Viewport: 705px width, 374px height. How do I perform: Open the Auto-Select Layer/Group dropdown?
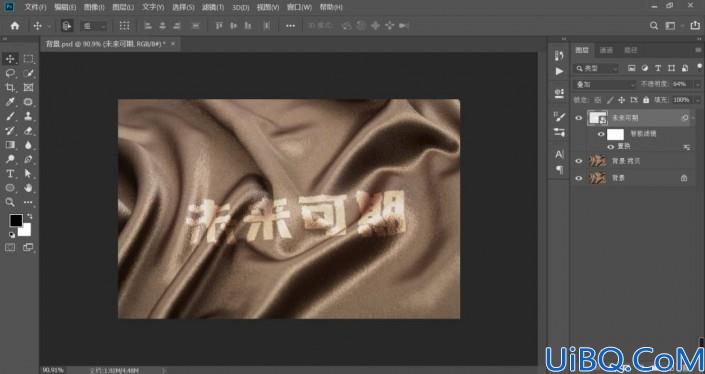pos(94,26)
